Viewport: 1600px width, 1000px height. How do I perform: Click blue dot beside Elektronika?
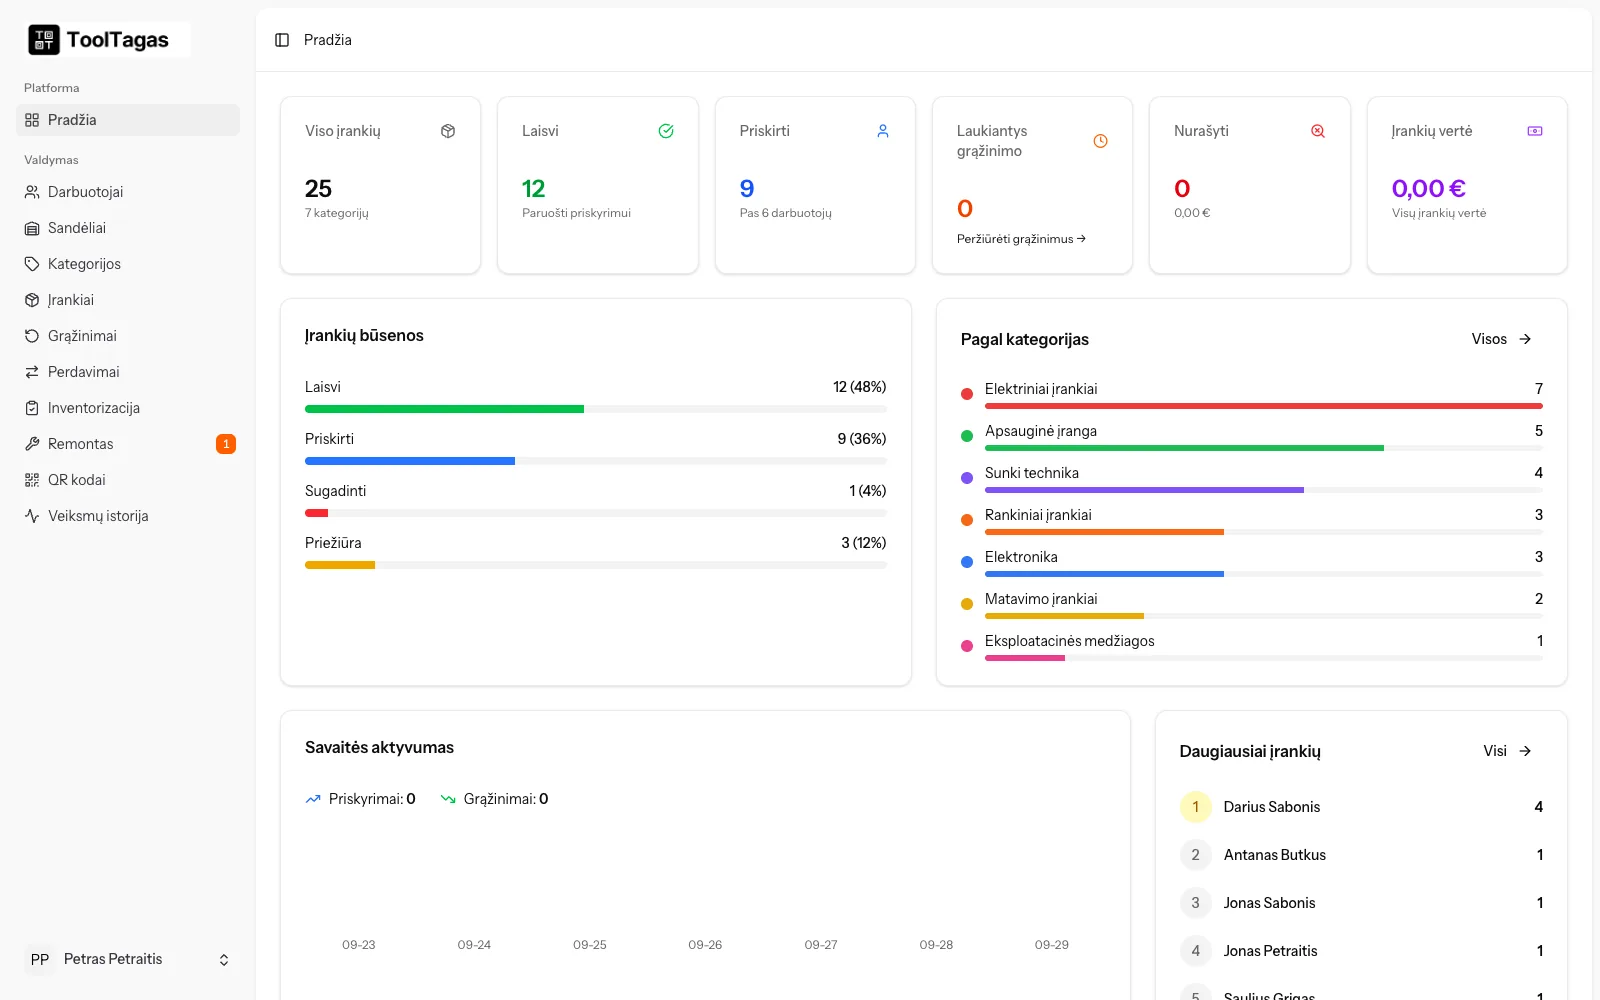(967, 562)
